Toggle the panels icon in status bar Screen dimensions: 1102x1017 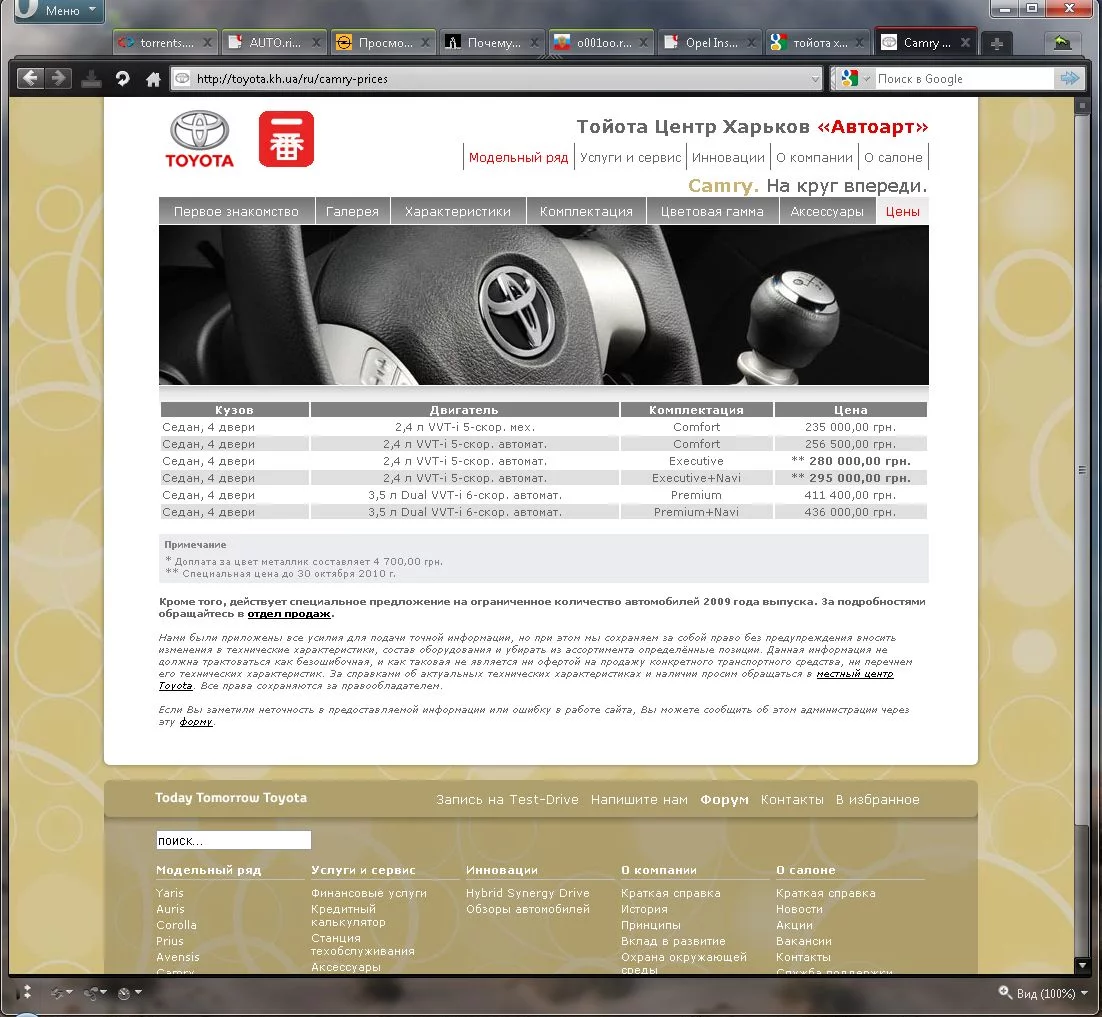click(x=27, y=992)
